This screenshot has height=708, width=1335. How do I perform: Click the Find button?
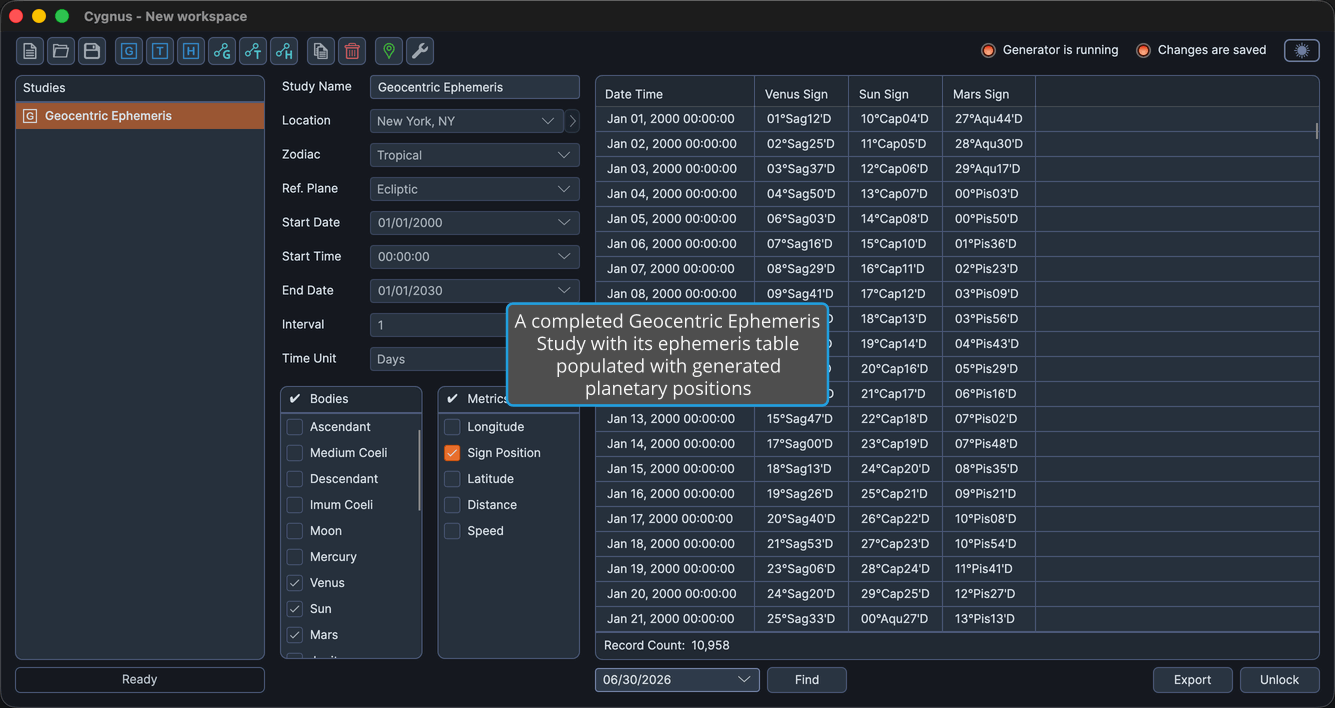pyautogui.click(x=807, y=680)
